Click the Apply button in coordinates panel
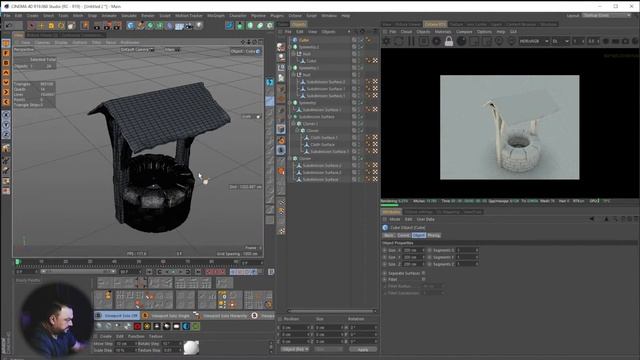Viewport: 640px width, 360px height. pyautogui.click(x=362, y=349)
